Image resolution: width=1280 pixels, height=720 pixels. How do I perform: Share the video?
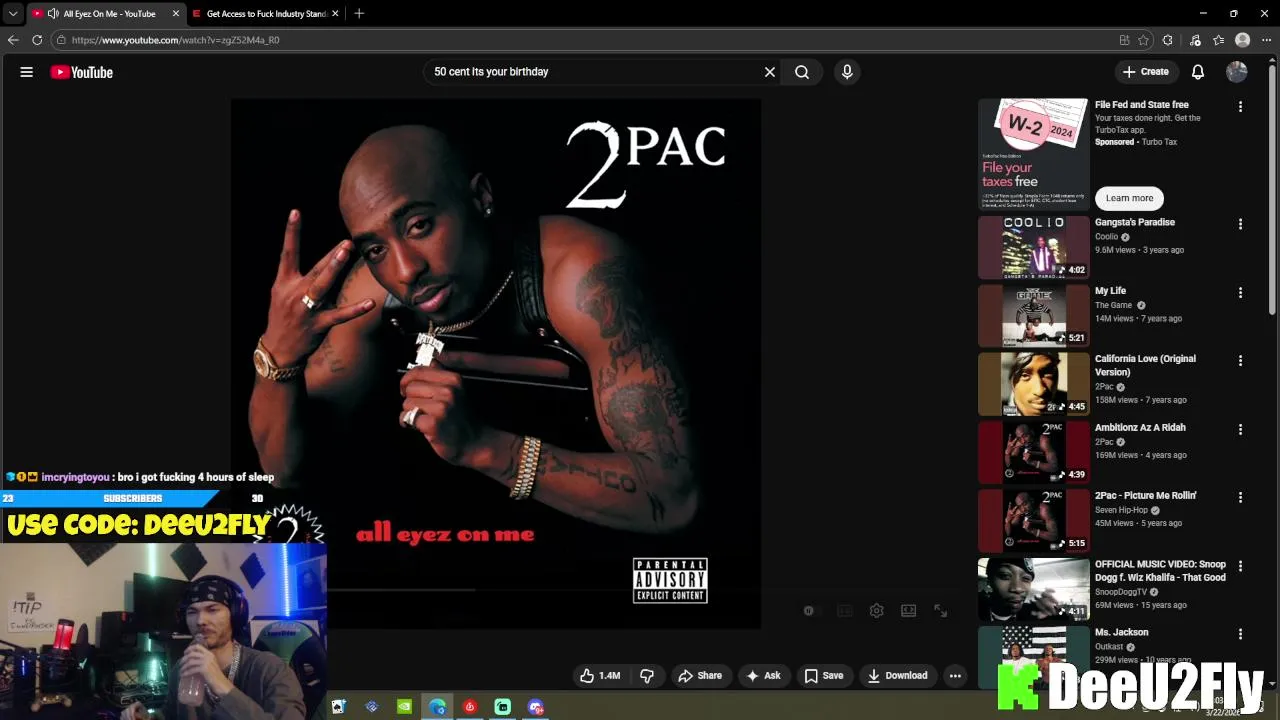click(700, 676)
